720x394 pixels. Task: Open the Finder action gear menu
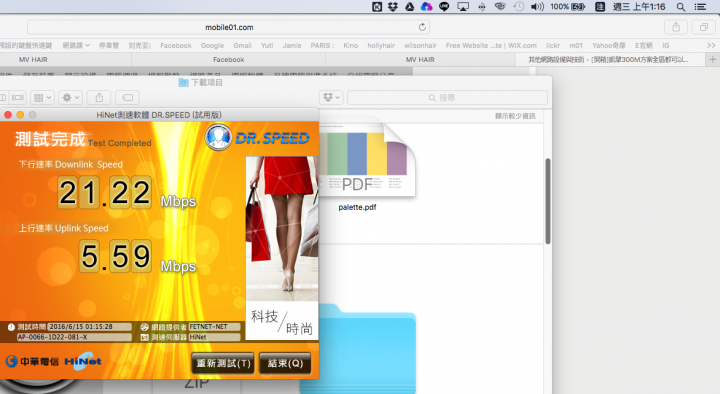click(x=71, y=97)
